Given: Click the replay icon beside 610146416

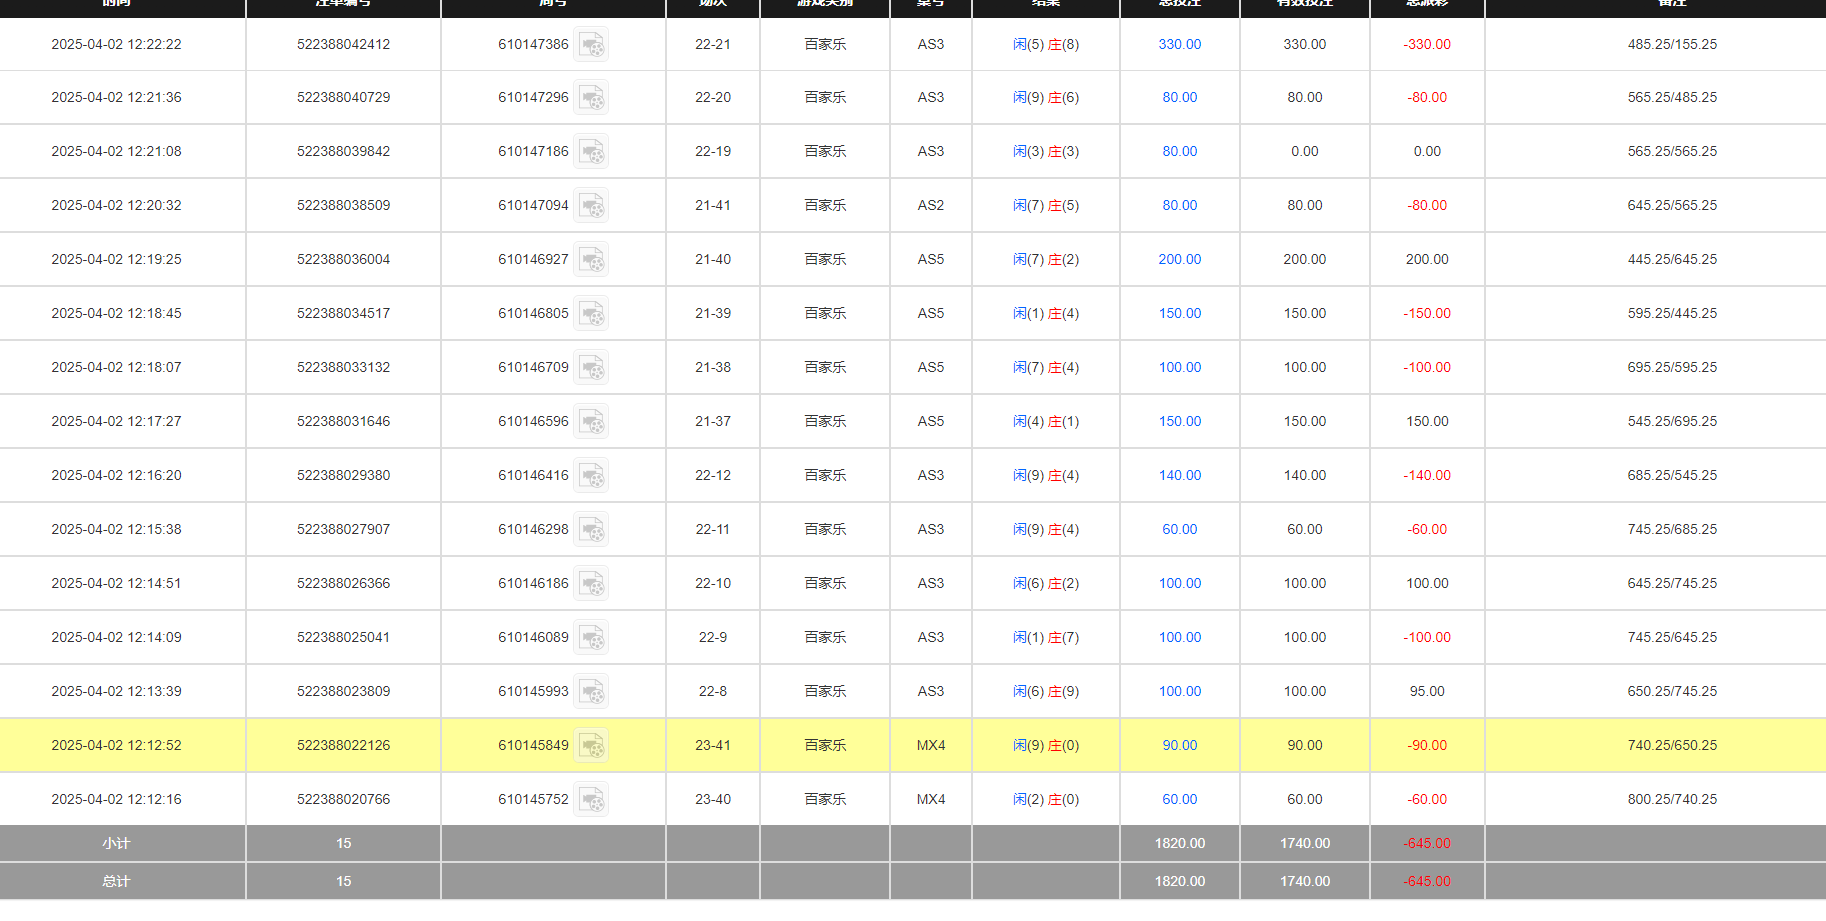Looking at the screenshot, I should pos(591,476).
